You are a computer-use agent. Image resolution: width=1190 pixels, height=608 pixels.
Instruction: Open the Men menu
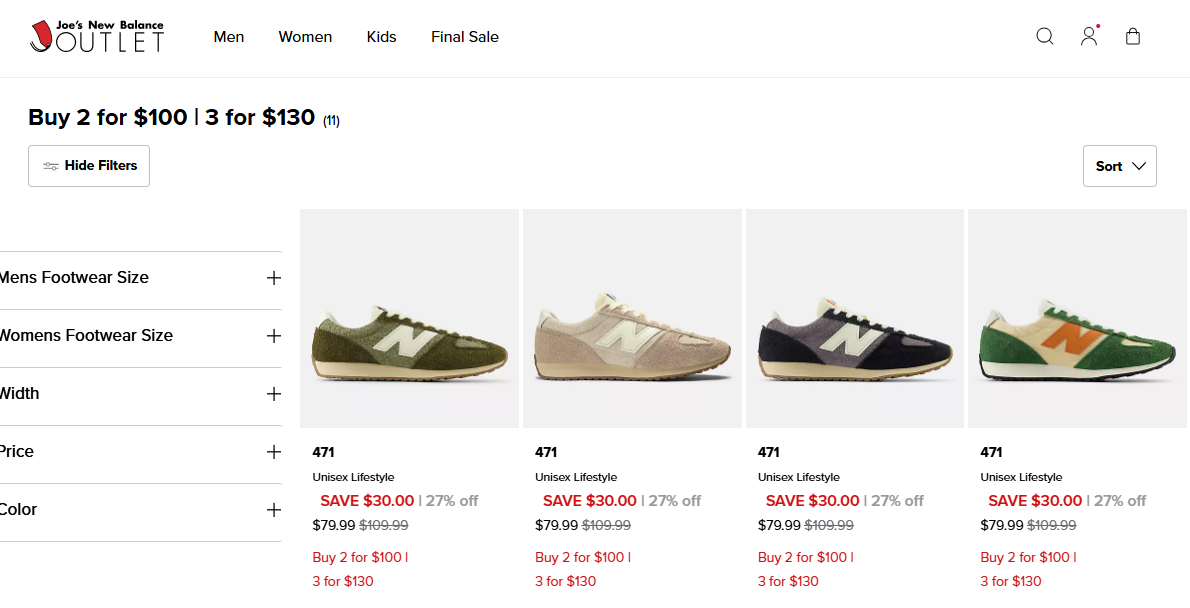(229, 37)
